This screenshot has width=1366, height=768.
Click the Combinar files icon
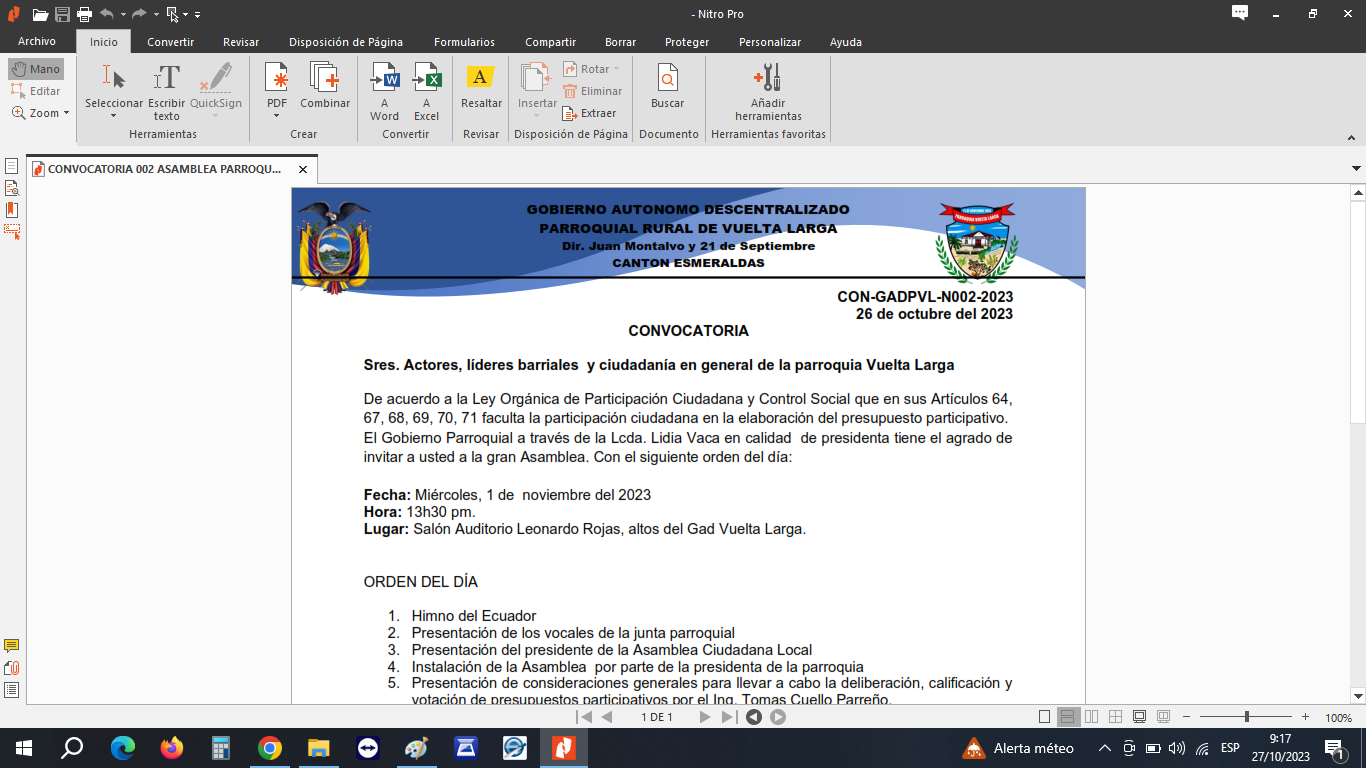coord(325,79)
